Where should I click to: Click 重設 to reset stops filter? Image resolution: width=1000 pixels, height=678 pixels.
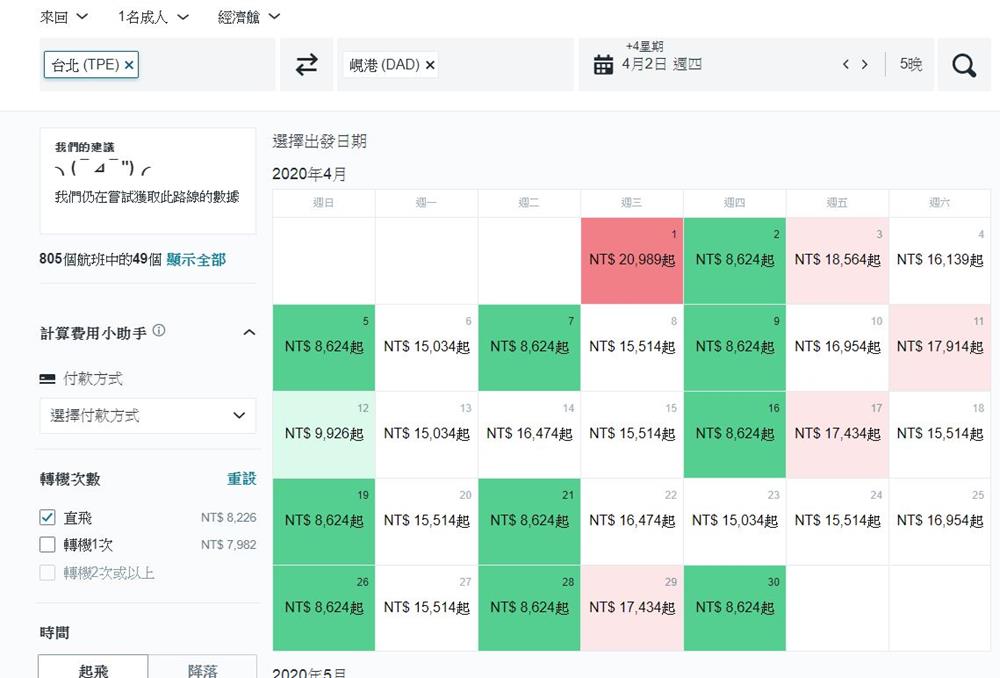pyautogui.click(x=241, y=479)
